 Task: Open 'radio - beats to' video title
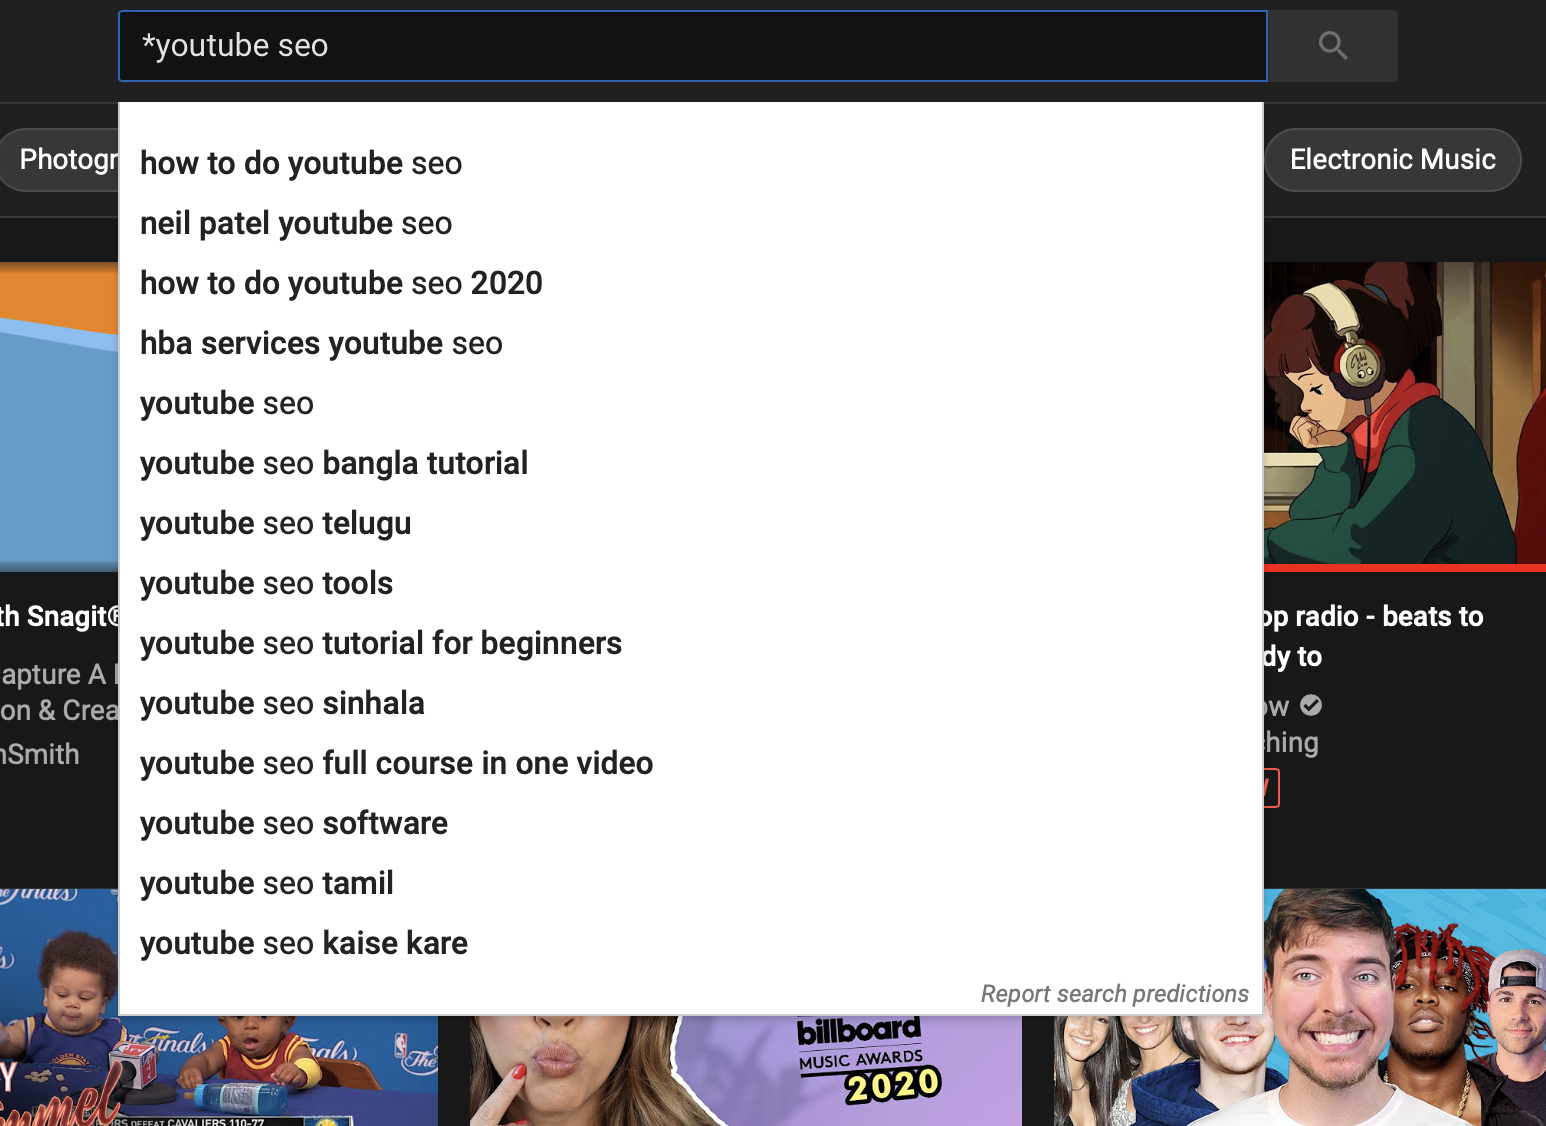[x=1374, y=636]
